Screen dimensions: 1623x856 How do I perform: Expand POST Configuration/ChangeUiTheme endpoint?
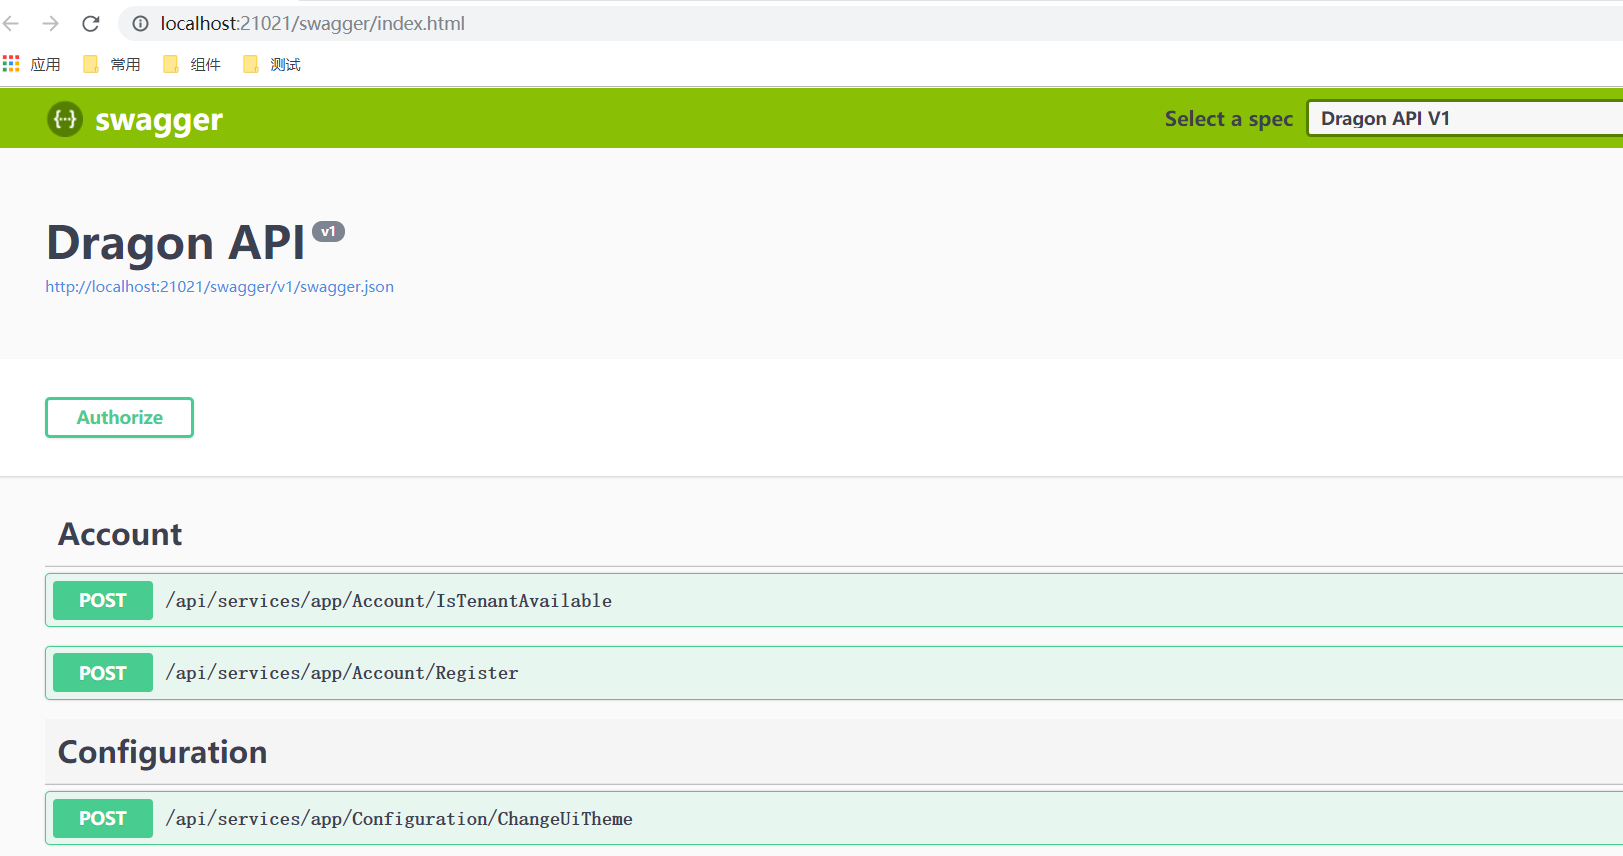point(834,818)
